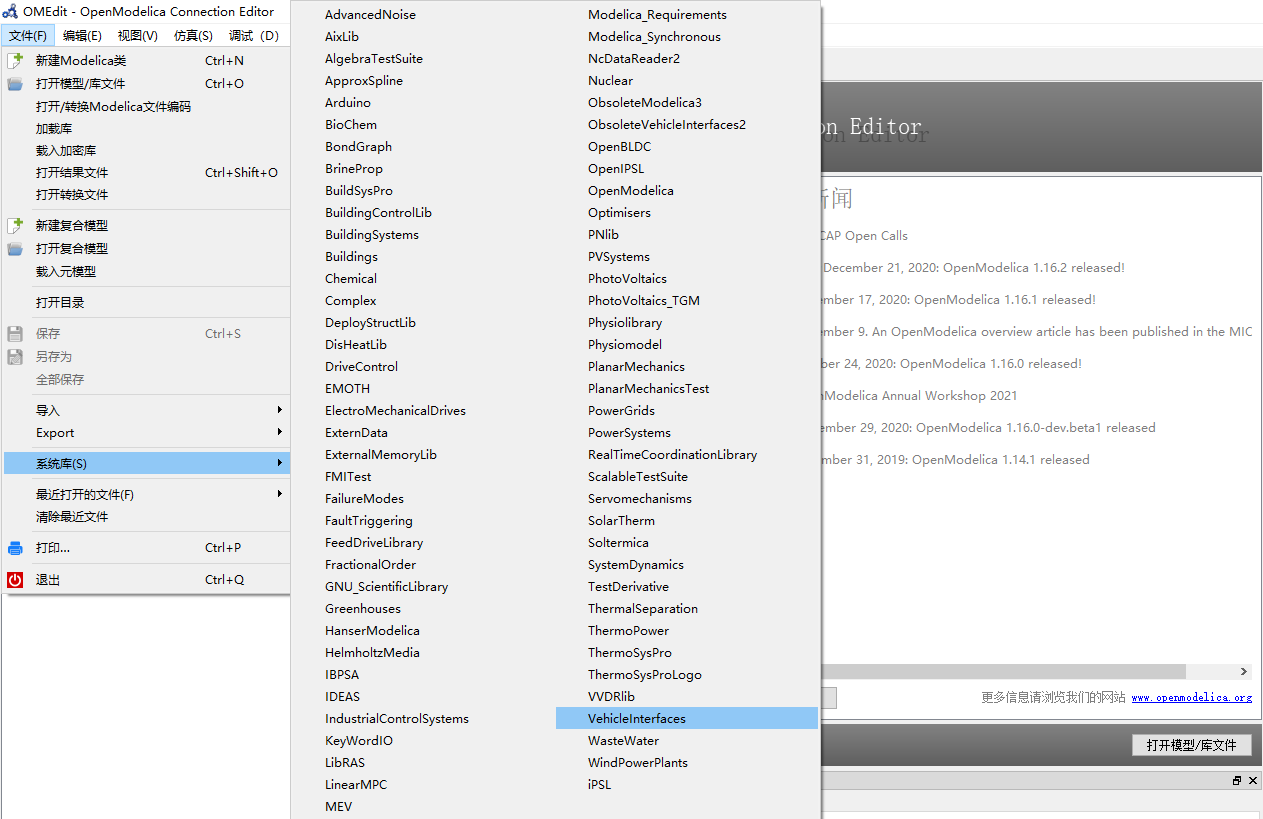The width and height of the screenshot is (1263, 819).
Task: Click the Open Composite Model icon
Action: point(14,247)
